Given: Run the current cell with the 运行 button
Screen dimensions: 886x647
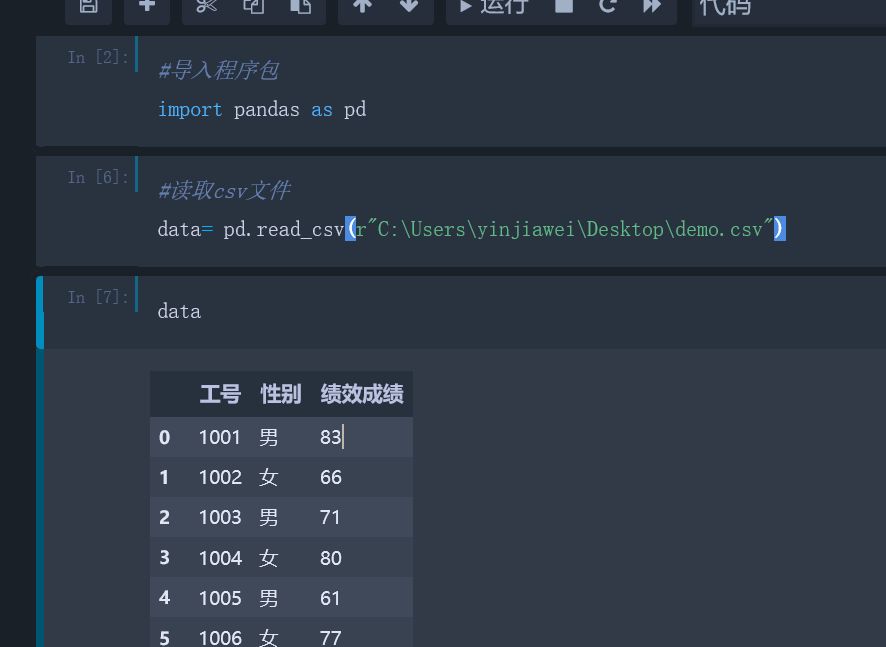Looking at the screenshot, I should 488,8.
